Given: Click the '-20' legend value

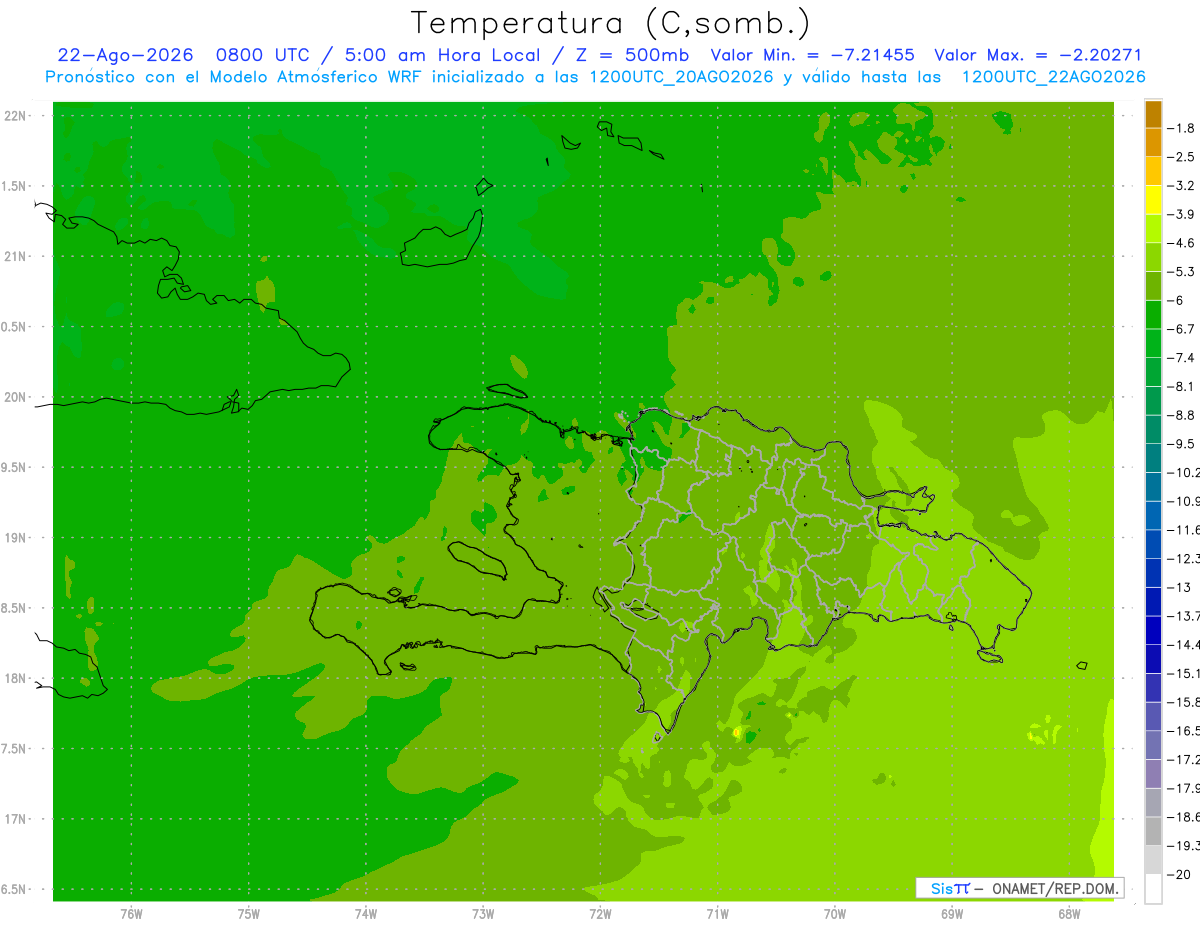Looking at the screenshot, I should coord(1178,875).
